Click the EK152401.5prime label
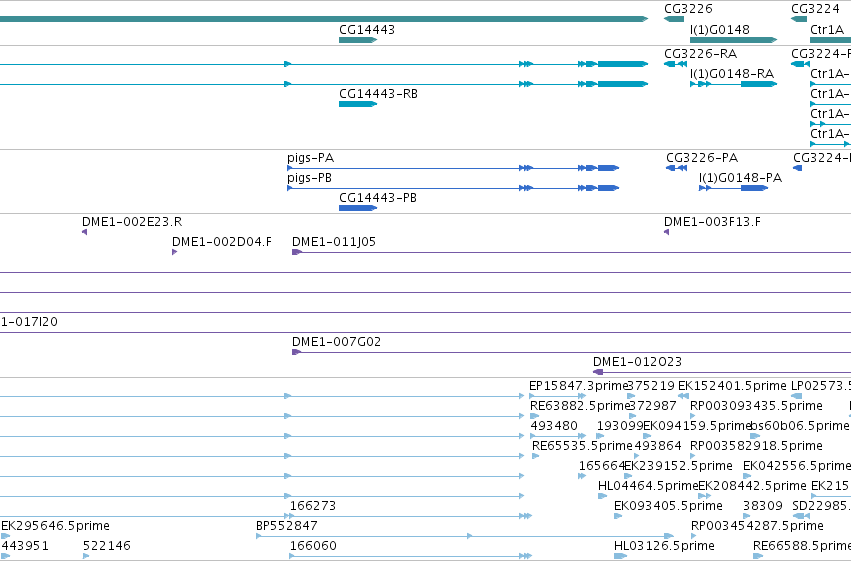The image size is (851, 561). pyautogui.click(x=732, y=386)
